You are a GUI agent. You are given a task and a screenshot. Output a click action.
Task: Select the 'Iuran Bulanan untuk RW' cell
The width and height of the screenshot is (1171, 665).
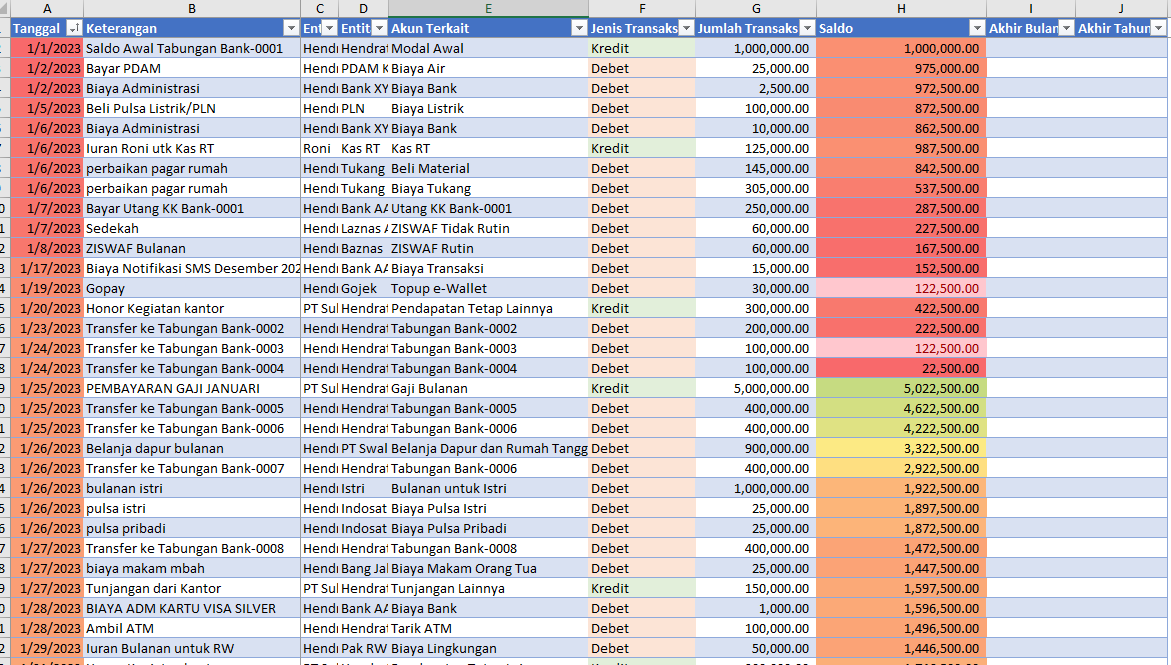click(192, 649)
